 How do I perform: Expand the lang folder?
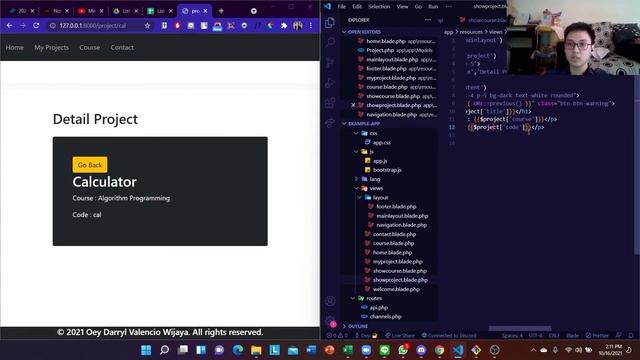point(356,179)
